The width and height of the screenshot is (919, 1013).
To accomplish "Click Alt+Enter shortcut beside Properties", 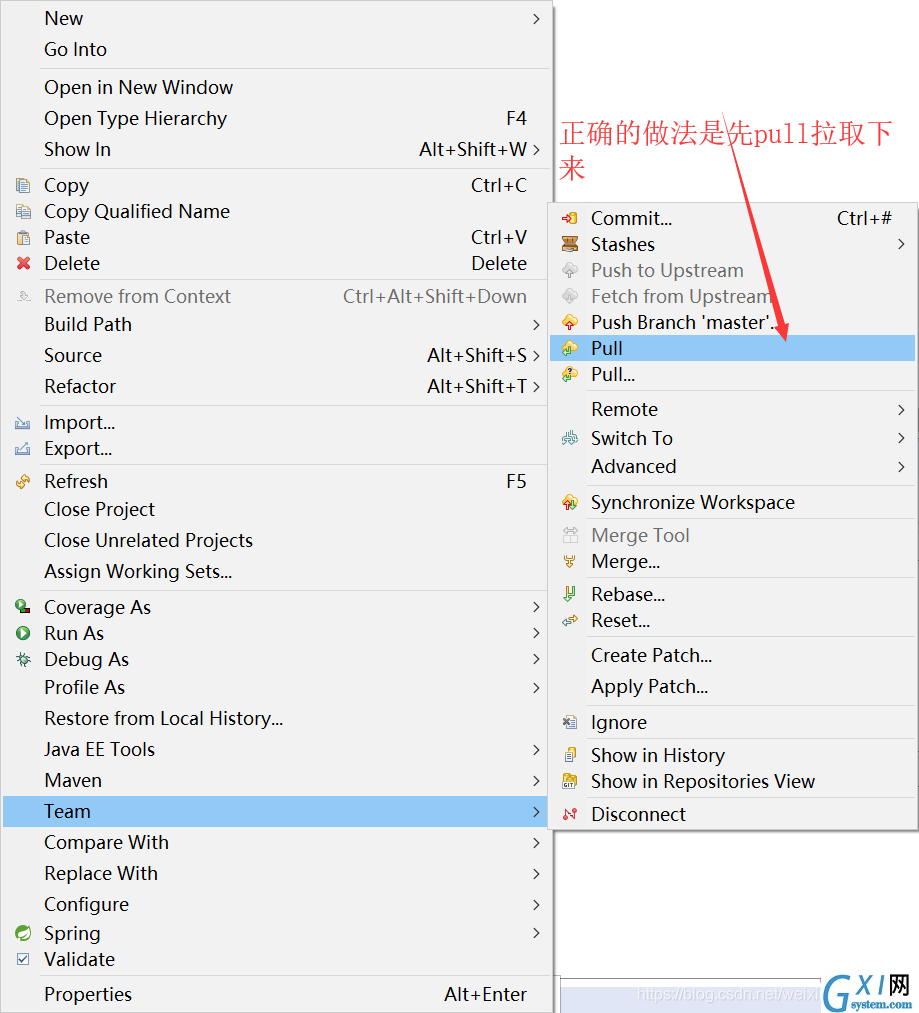I will coord(485,994).
